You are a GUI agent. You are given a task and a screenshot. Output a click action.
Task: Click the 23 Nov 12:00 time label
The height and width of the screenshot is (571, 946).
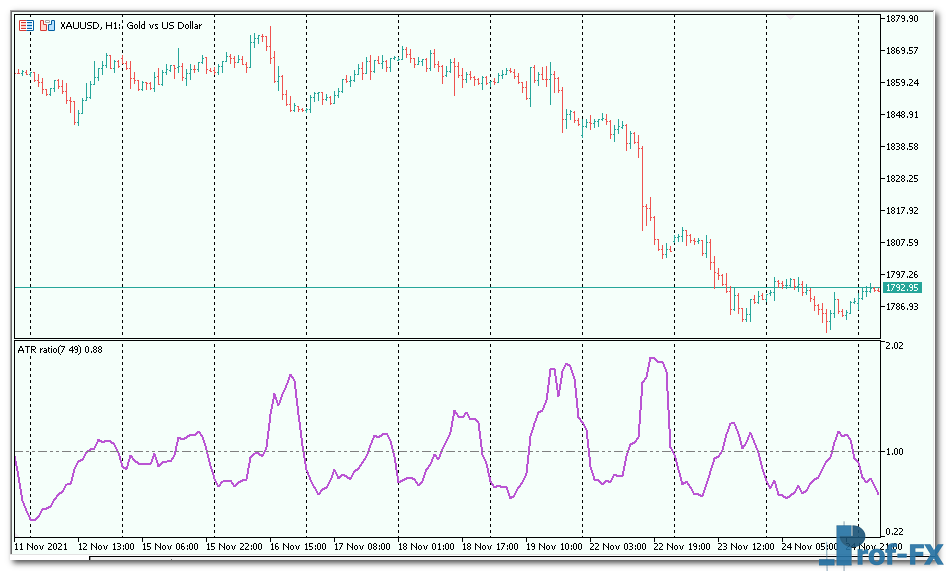746,547
